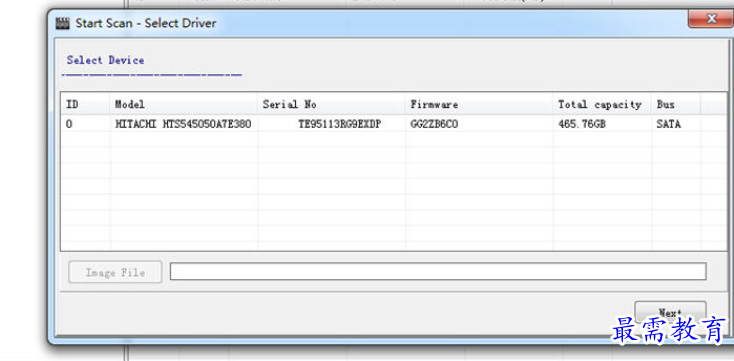The height and width of the screenshot is (361, 734).
Task: Sort by Serial No column header
Action: coord(331,104)
